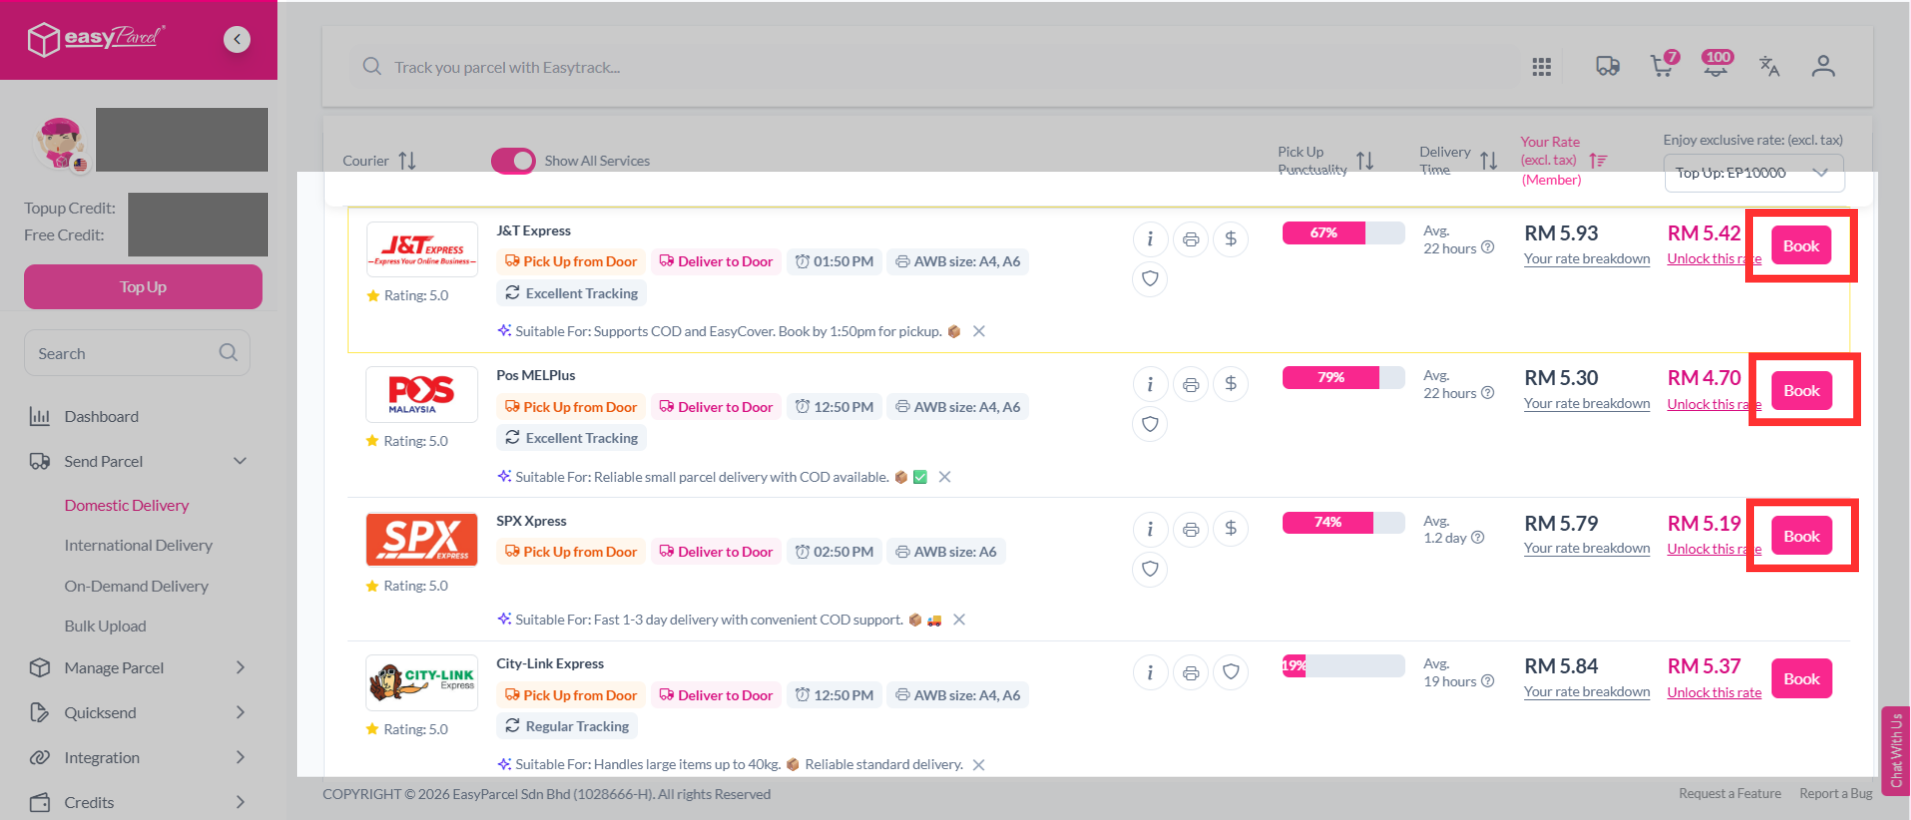Dismiss the SPX Xpress suitability note
Image resolution: width=1911 pixels, height=820 pixels.
(x=958, y=620)
